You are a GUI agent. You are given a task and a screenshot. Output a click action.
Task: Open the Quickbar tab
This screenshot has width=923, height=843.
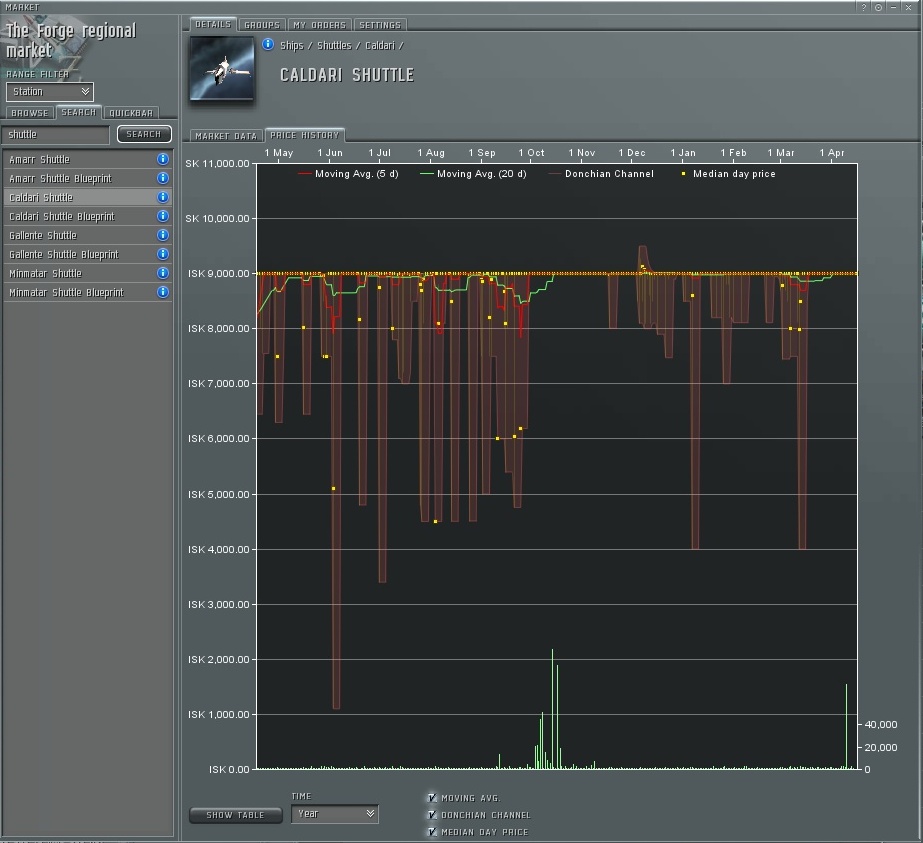point(131,112)
